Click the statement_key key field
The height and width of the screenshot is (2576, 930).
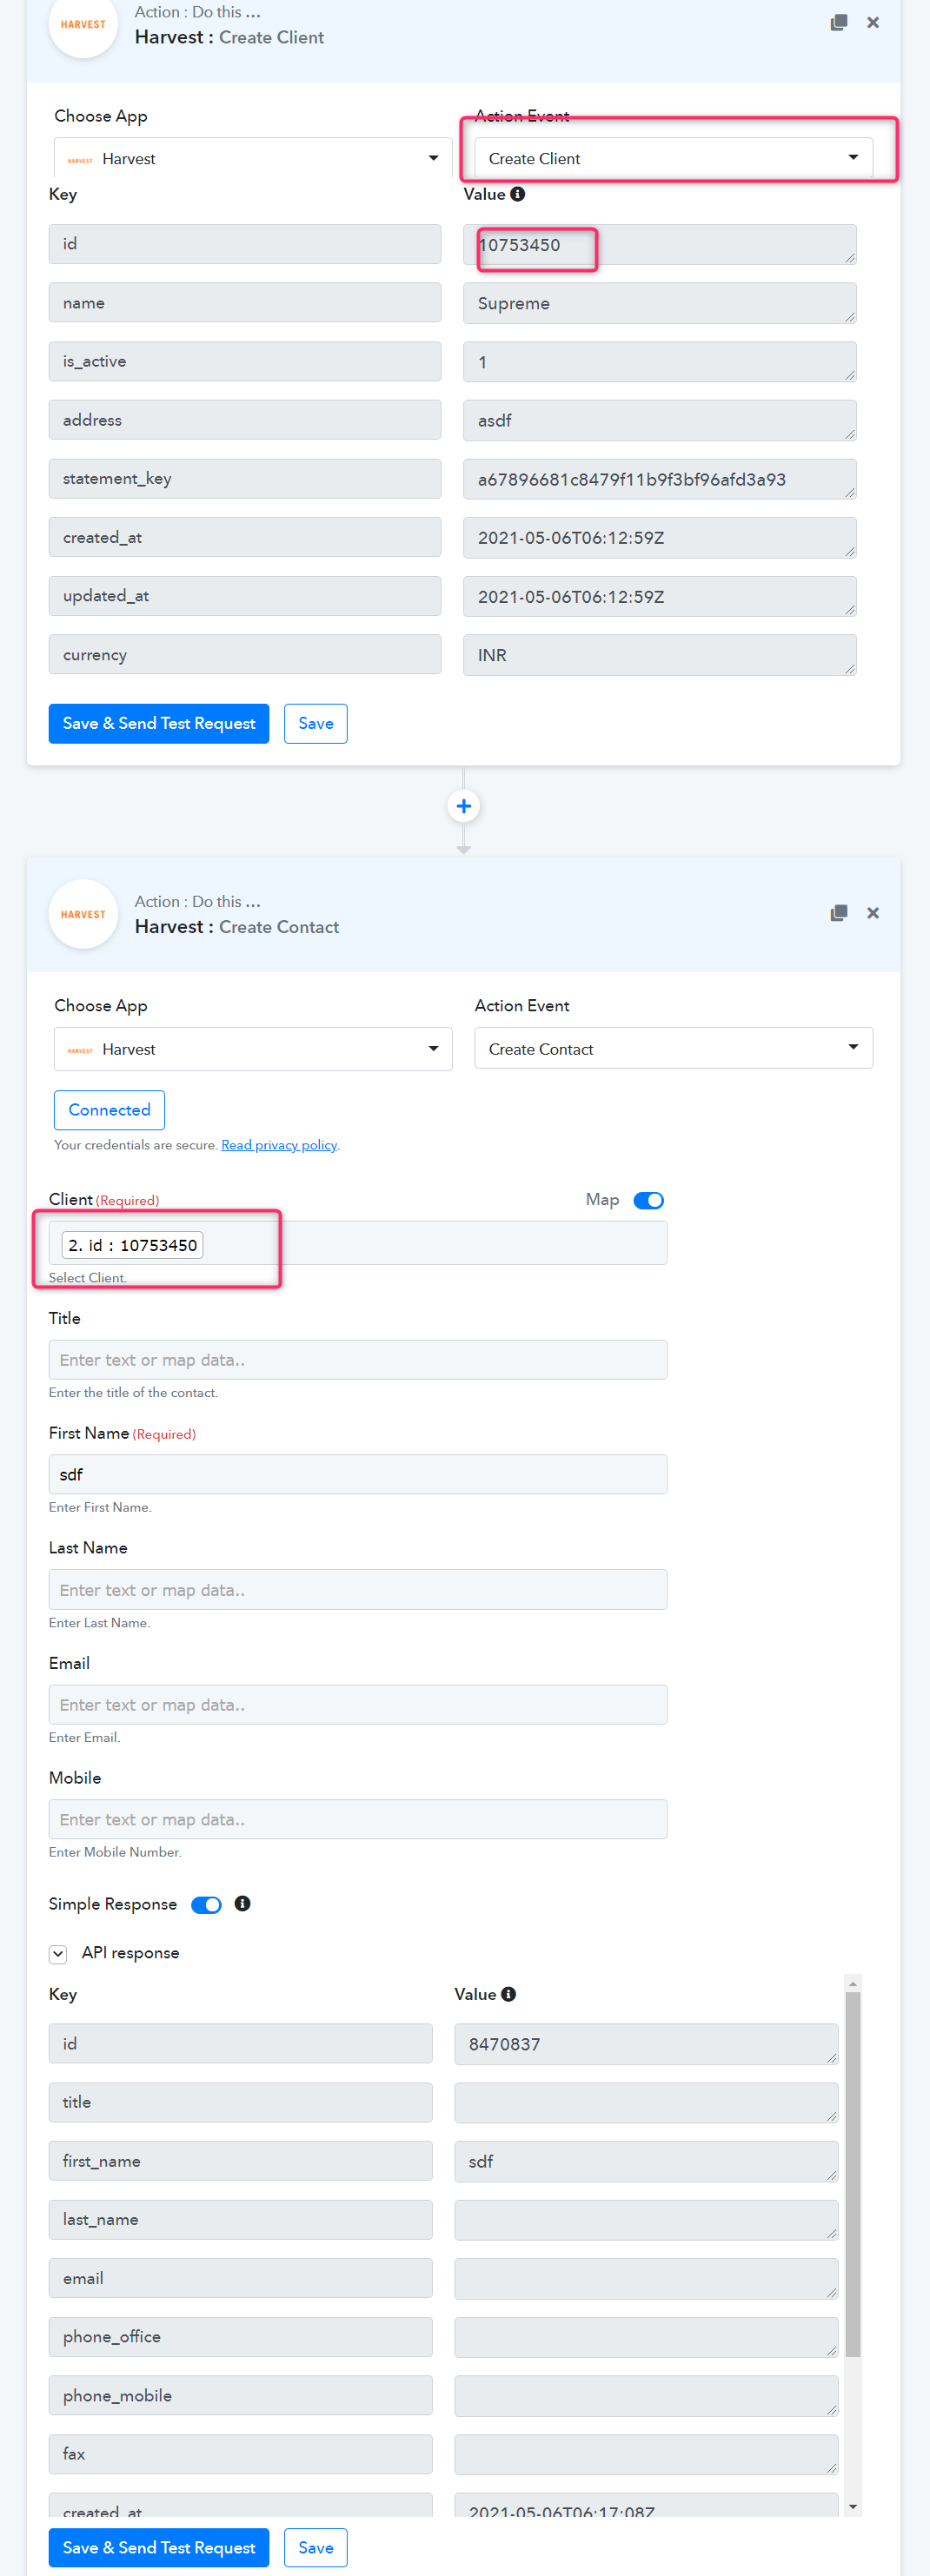click(x=245, y=479)
